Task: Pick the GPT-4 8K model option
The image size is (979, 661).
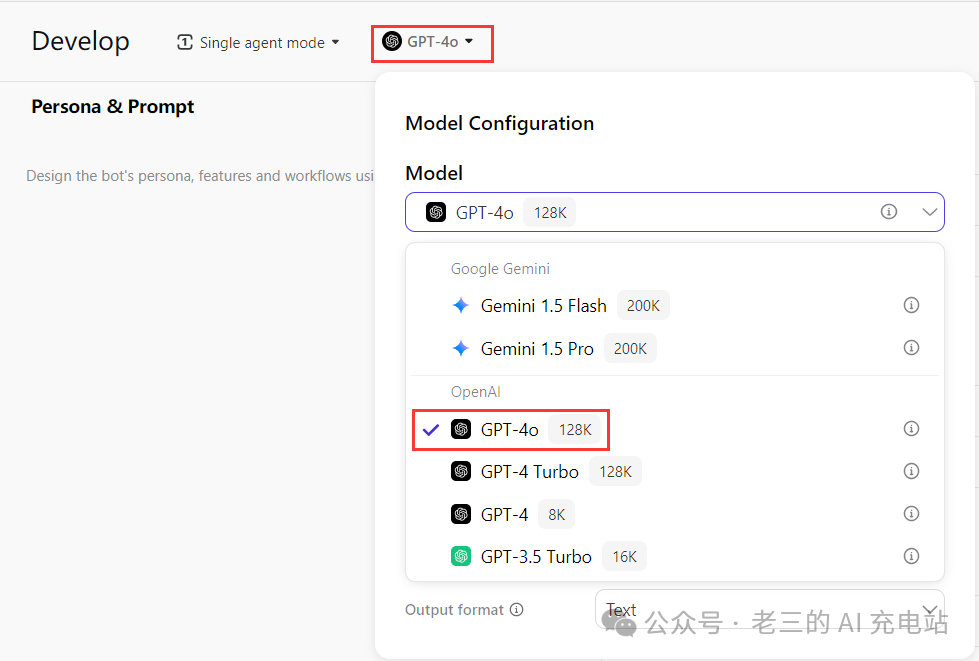Action: [504, 514]
